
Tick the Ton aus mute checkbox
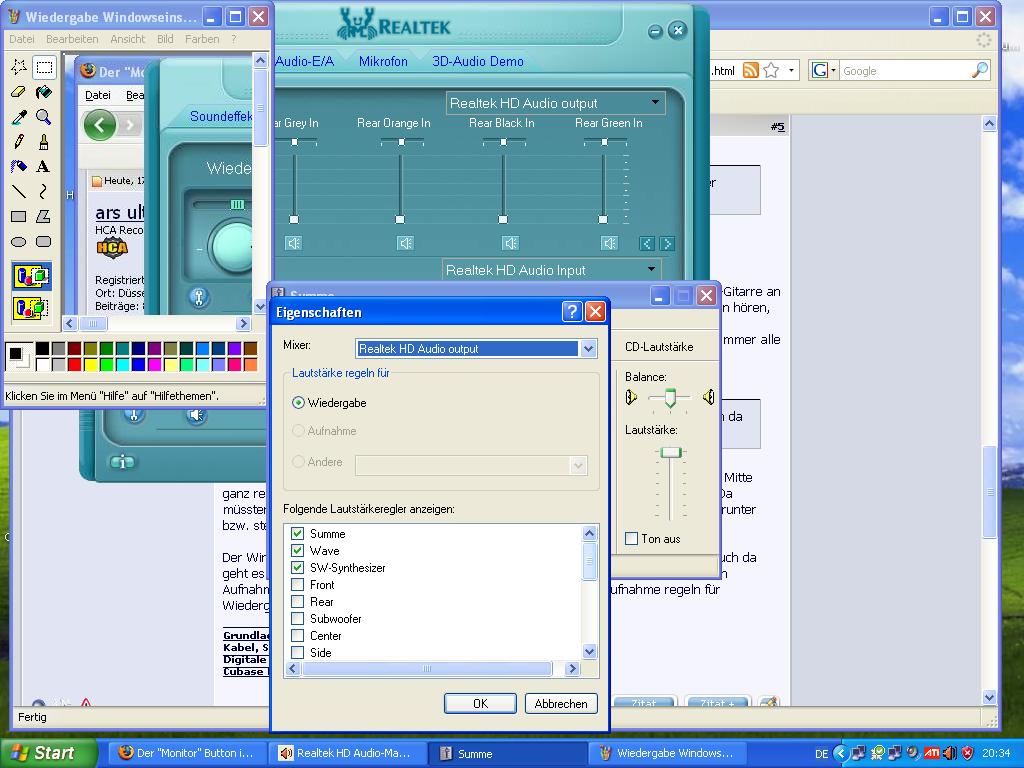coord(632,539)
